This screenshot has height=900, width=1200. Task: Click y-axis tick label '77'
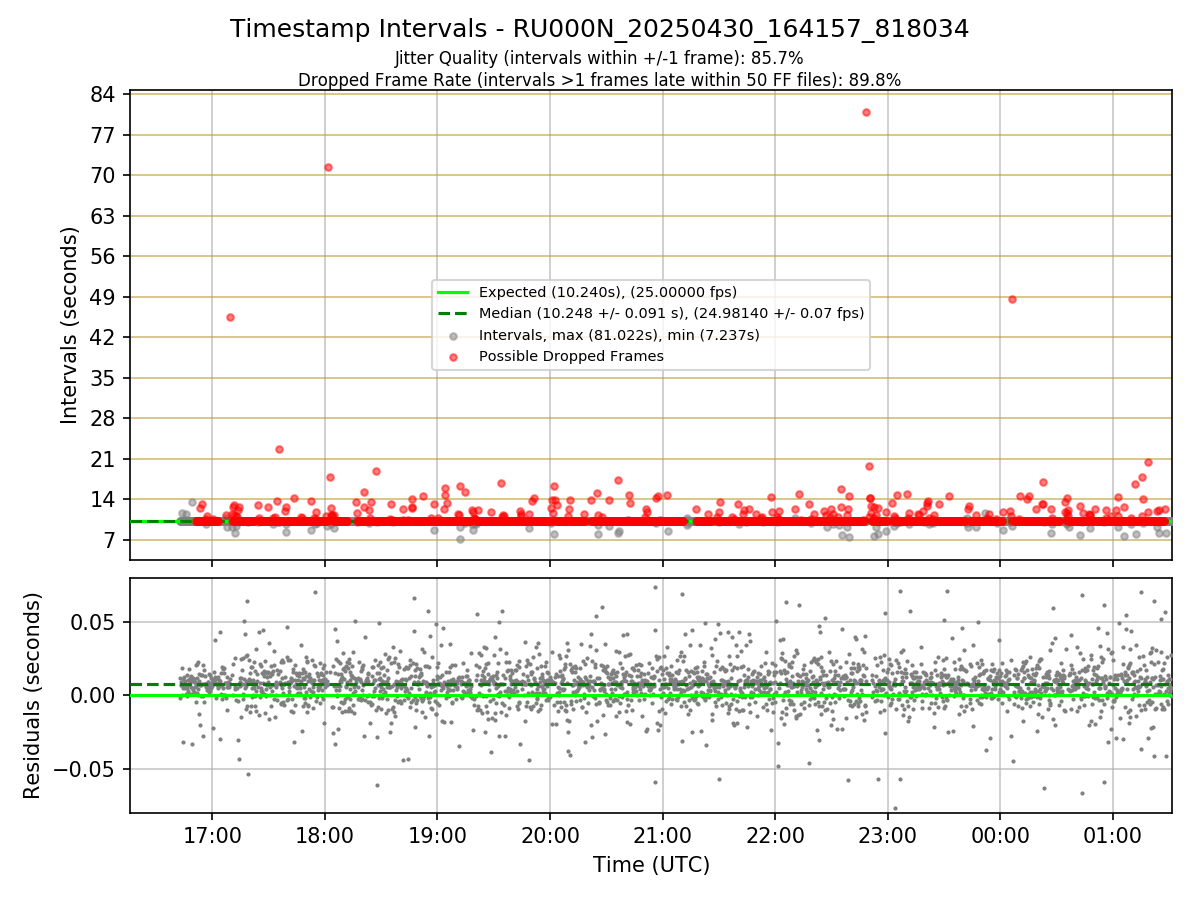pyautogui.click(x=105, y=135)
